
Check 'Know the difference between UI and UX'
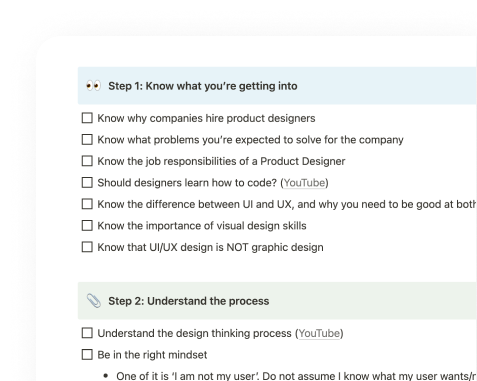click(x=87, y=204)
